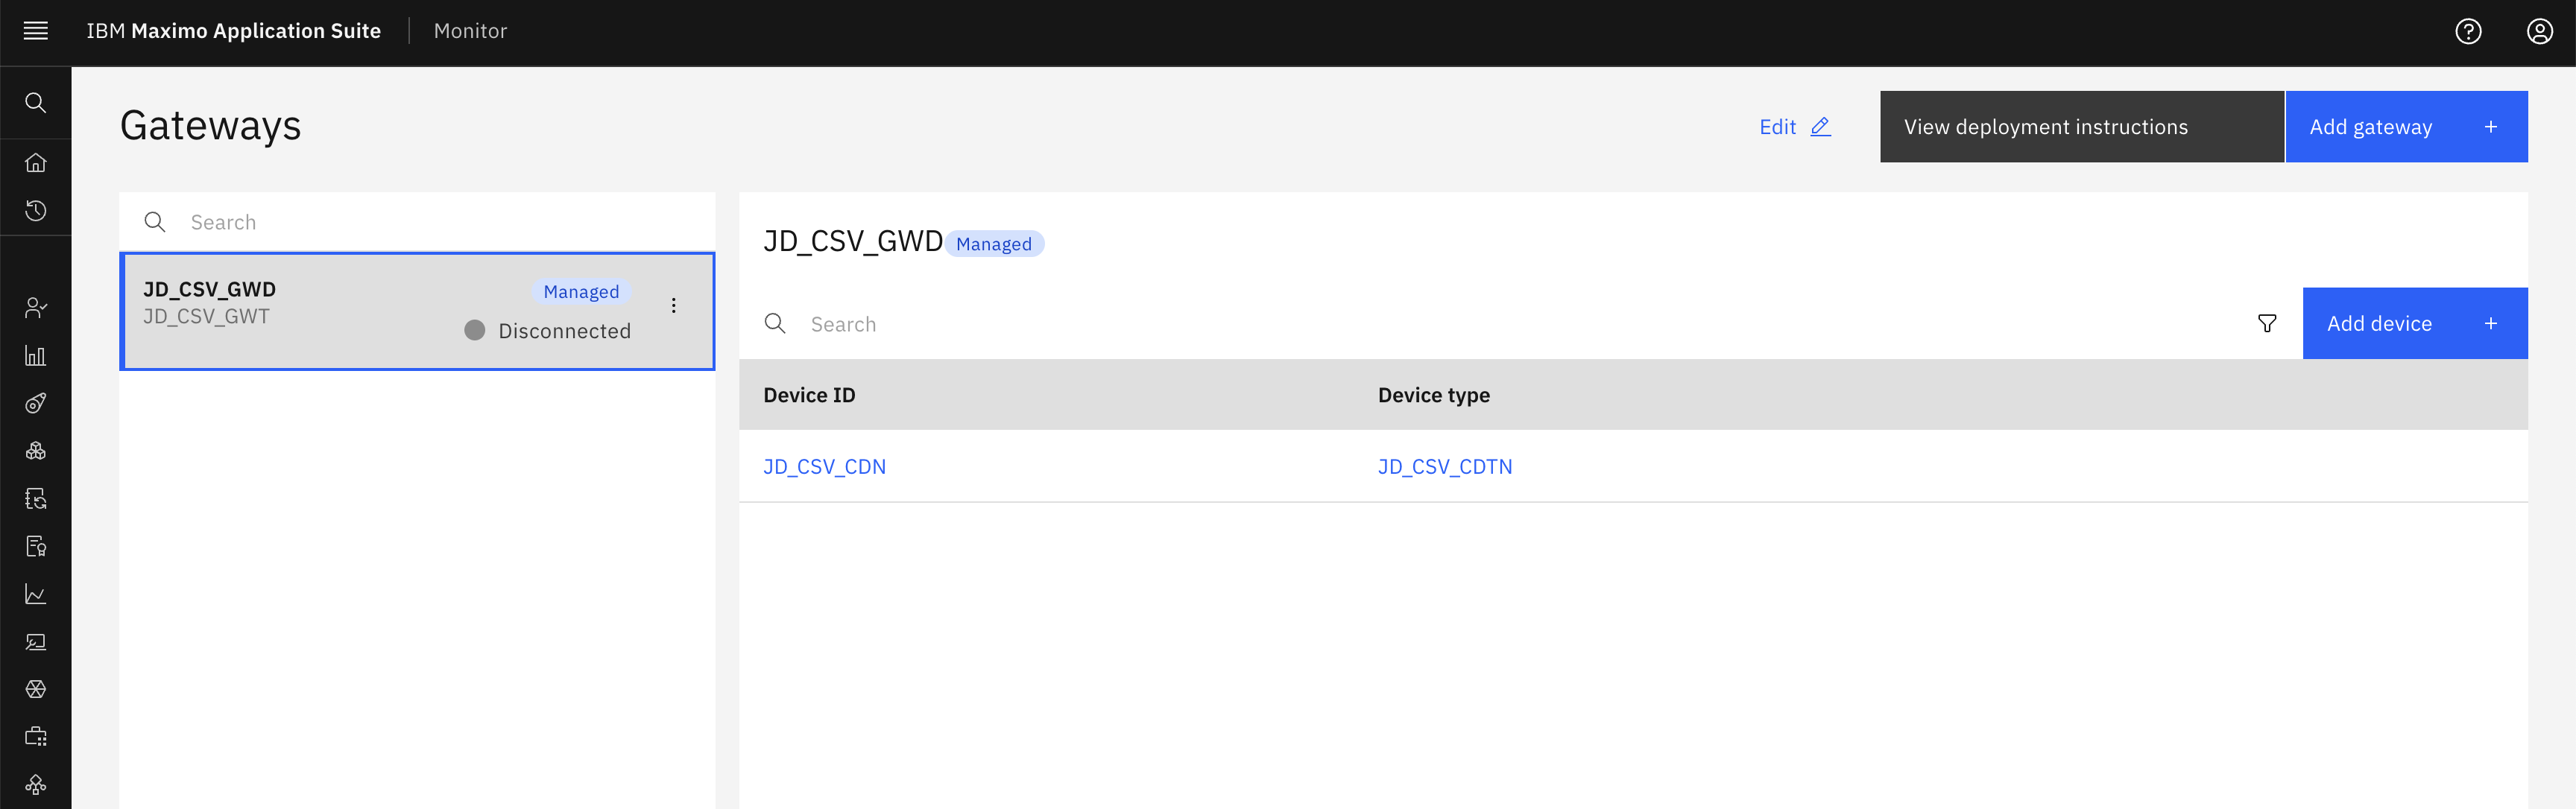The height and width of the screenshot is (809, 2576).
Task: Click magnifier icon in device search
Action: [775, 323]
